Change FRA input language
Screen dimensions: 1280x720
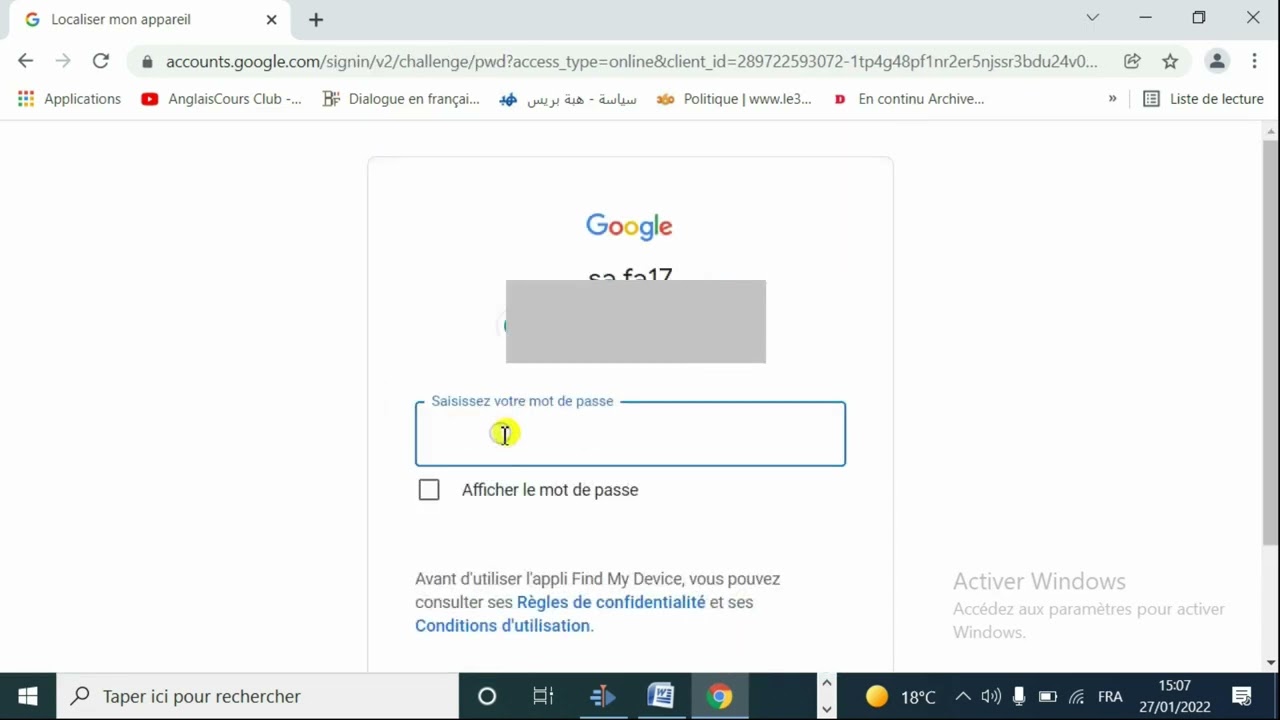pyautogui.click(x=1110, y=696)
